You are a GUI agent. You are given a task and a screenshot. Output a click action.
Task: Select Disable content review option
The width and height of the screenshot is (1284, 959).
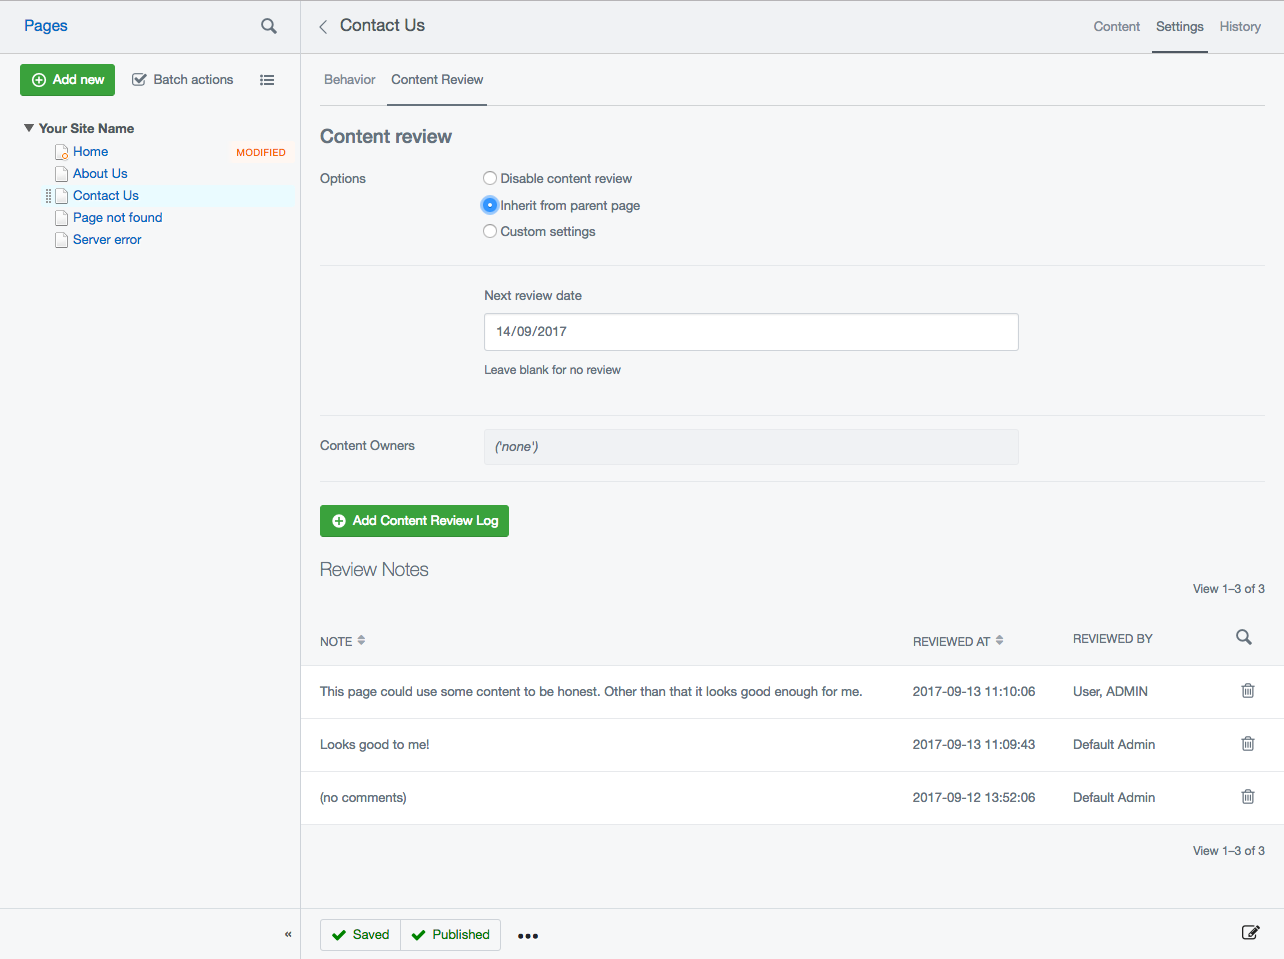click(x=490, y=178)
